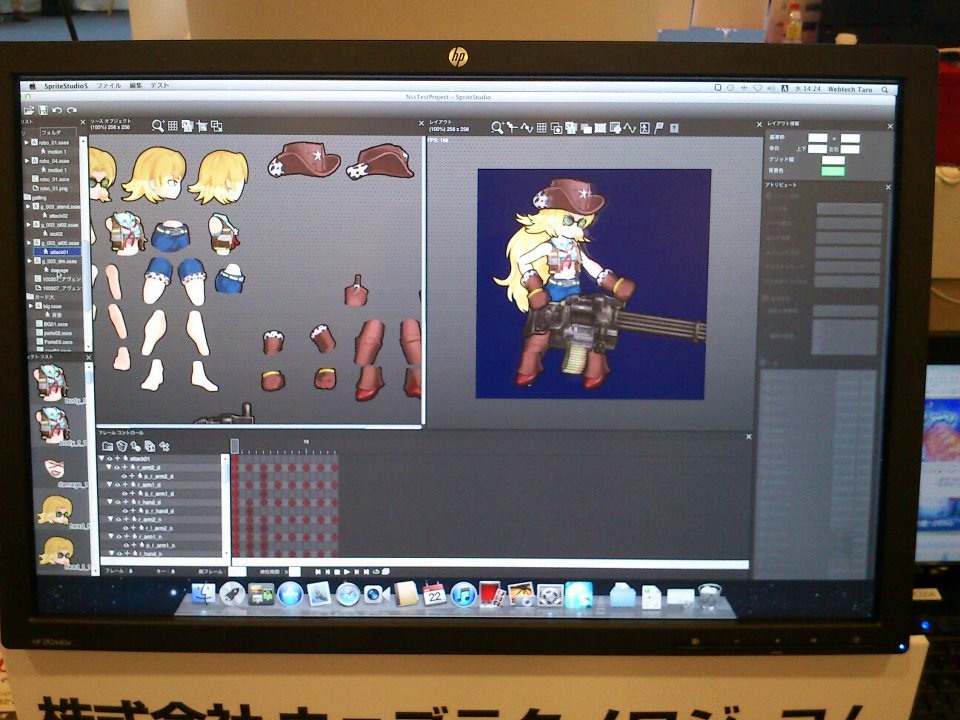Image resolution: width=960 pixels, height=720 pixels.
Task: Toggle visibility eye of p_r_arm1_d row
Action: pyautogui.click(x=124, y=493)
